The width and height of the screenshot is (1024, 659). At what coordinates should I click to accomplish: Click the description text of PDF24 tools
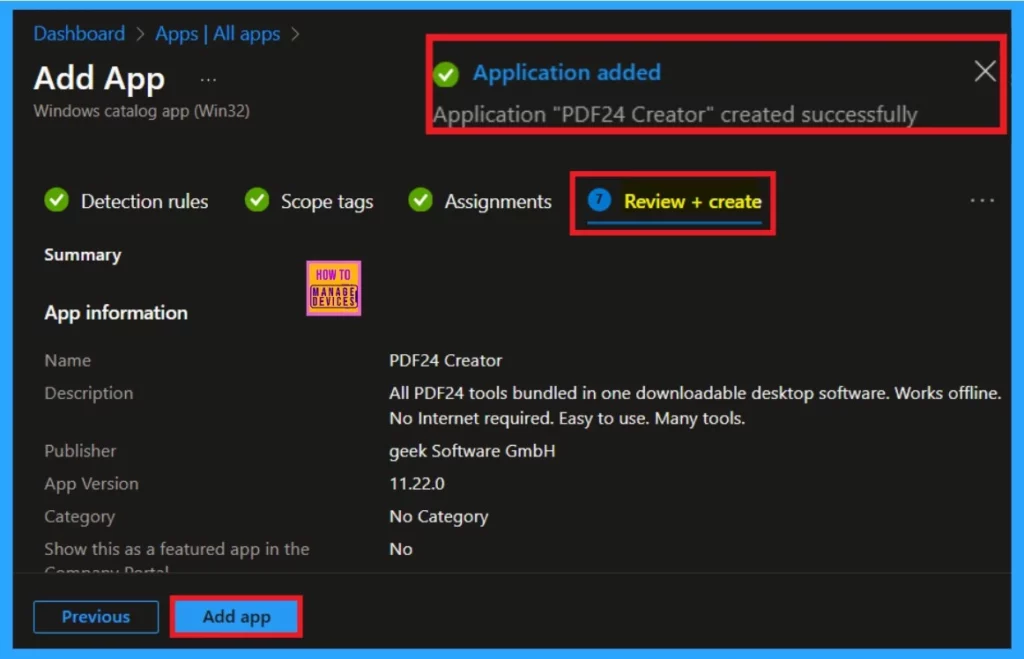[x=695, y=406]
